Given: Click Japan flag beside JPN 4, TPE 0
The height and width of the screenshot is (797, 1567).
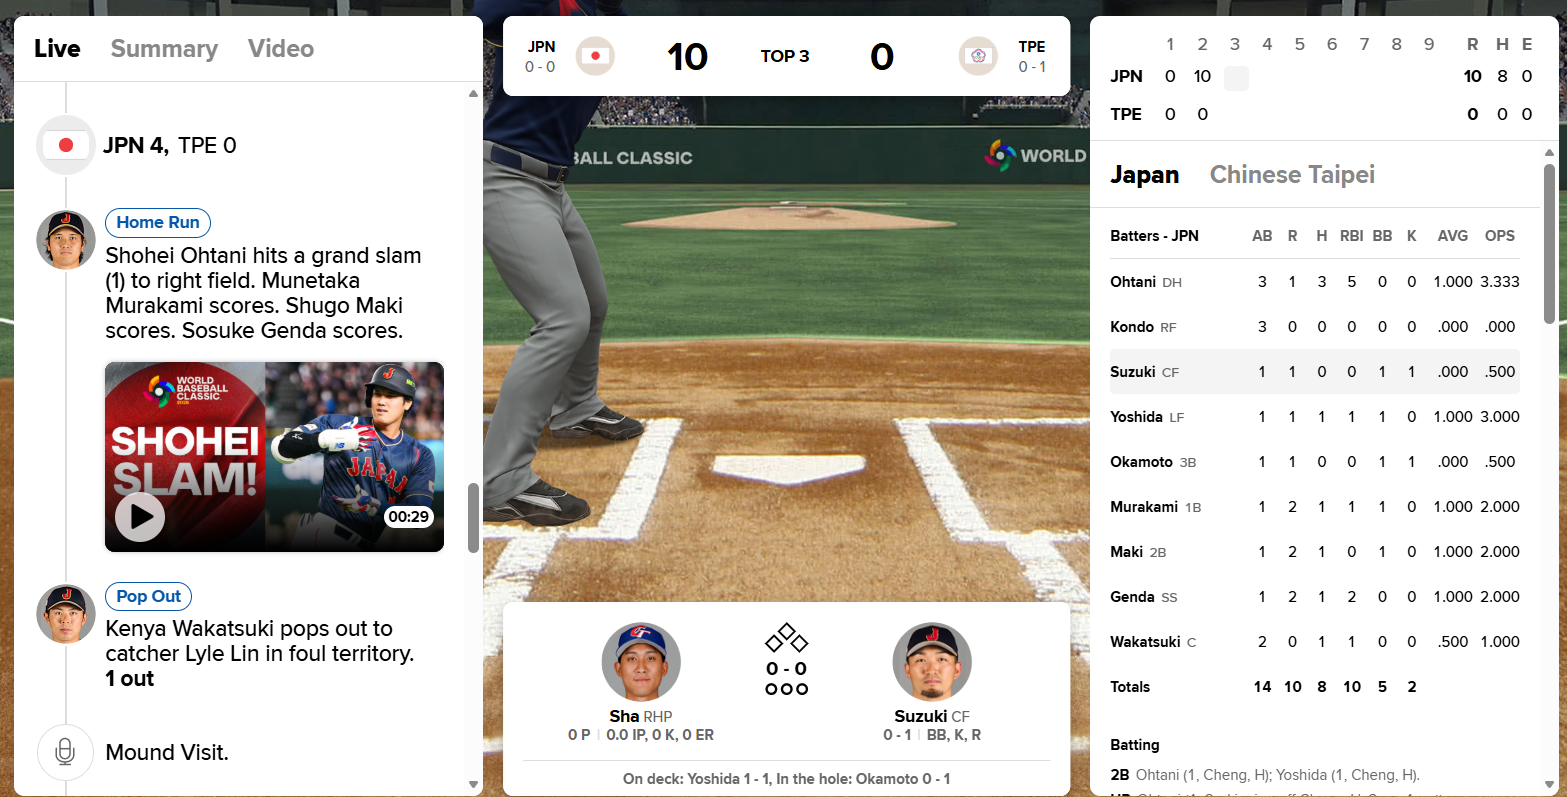Looking at the screenshot, I should (x=66, y=145).
